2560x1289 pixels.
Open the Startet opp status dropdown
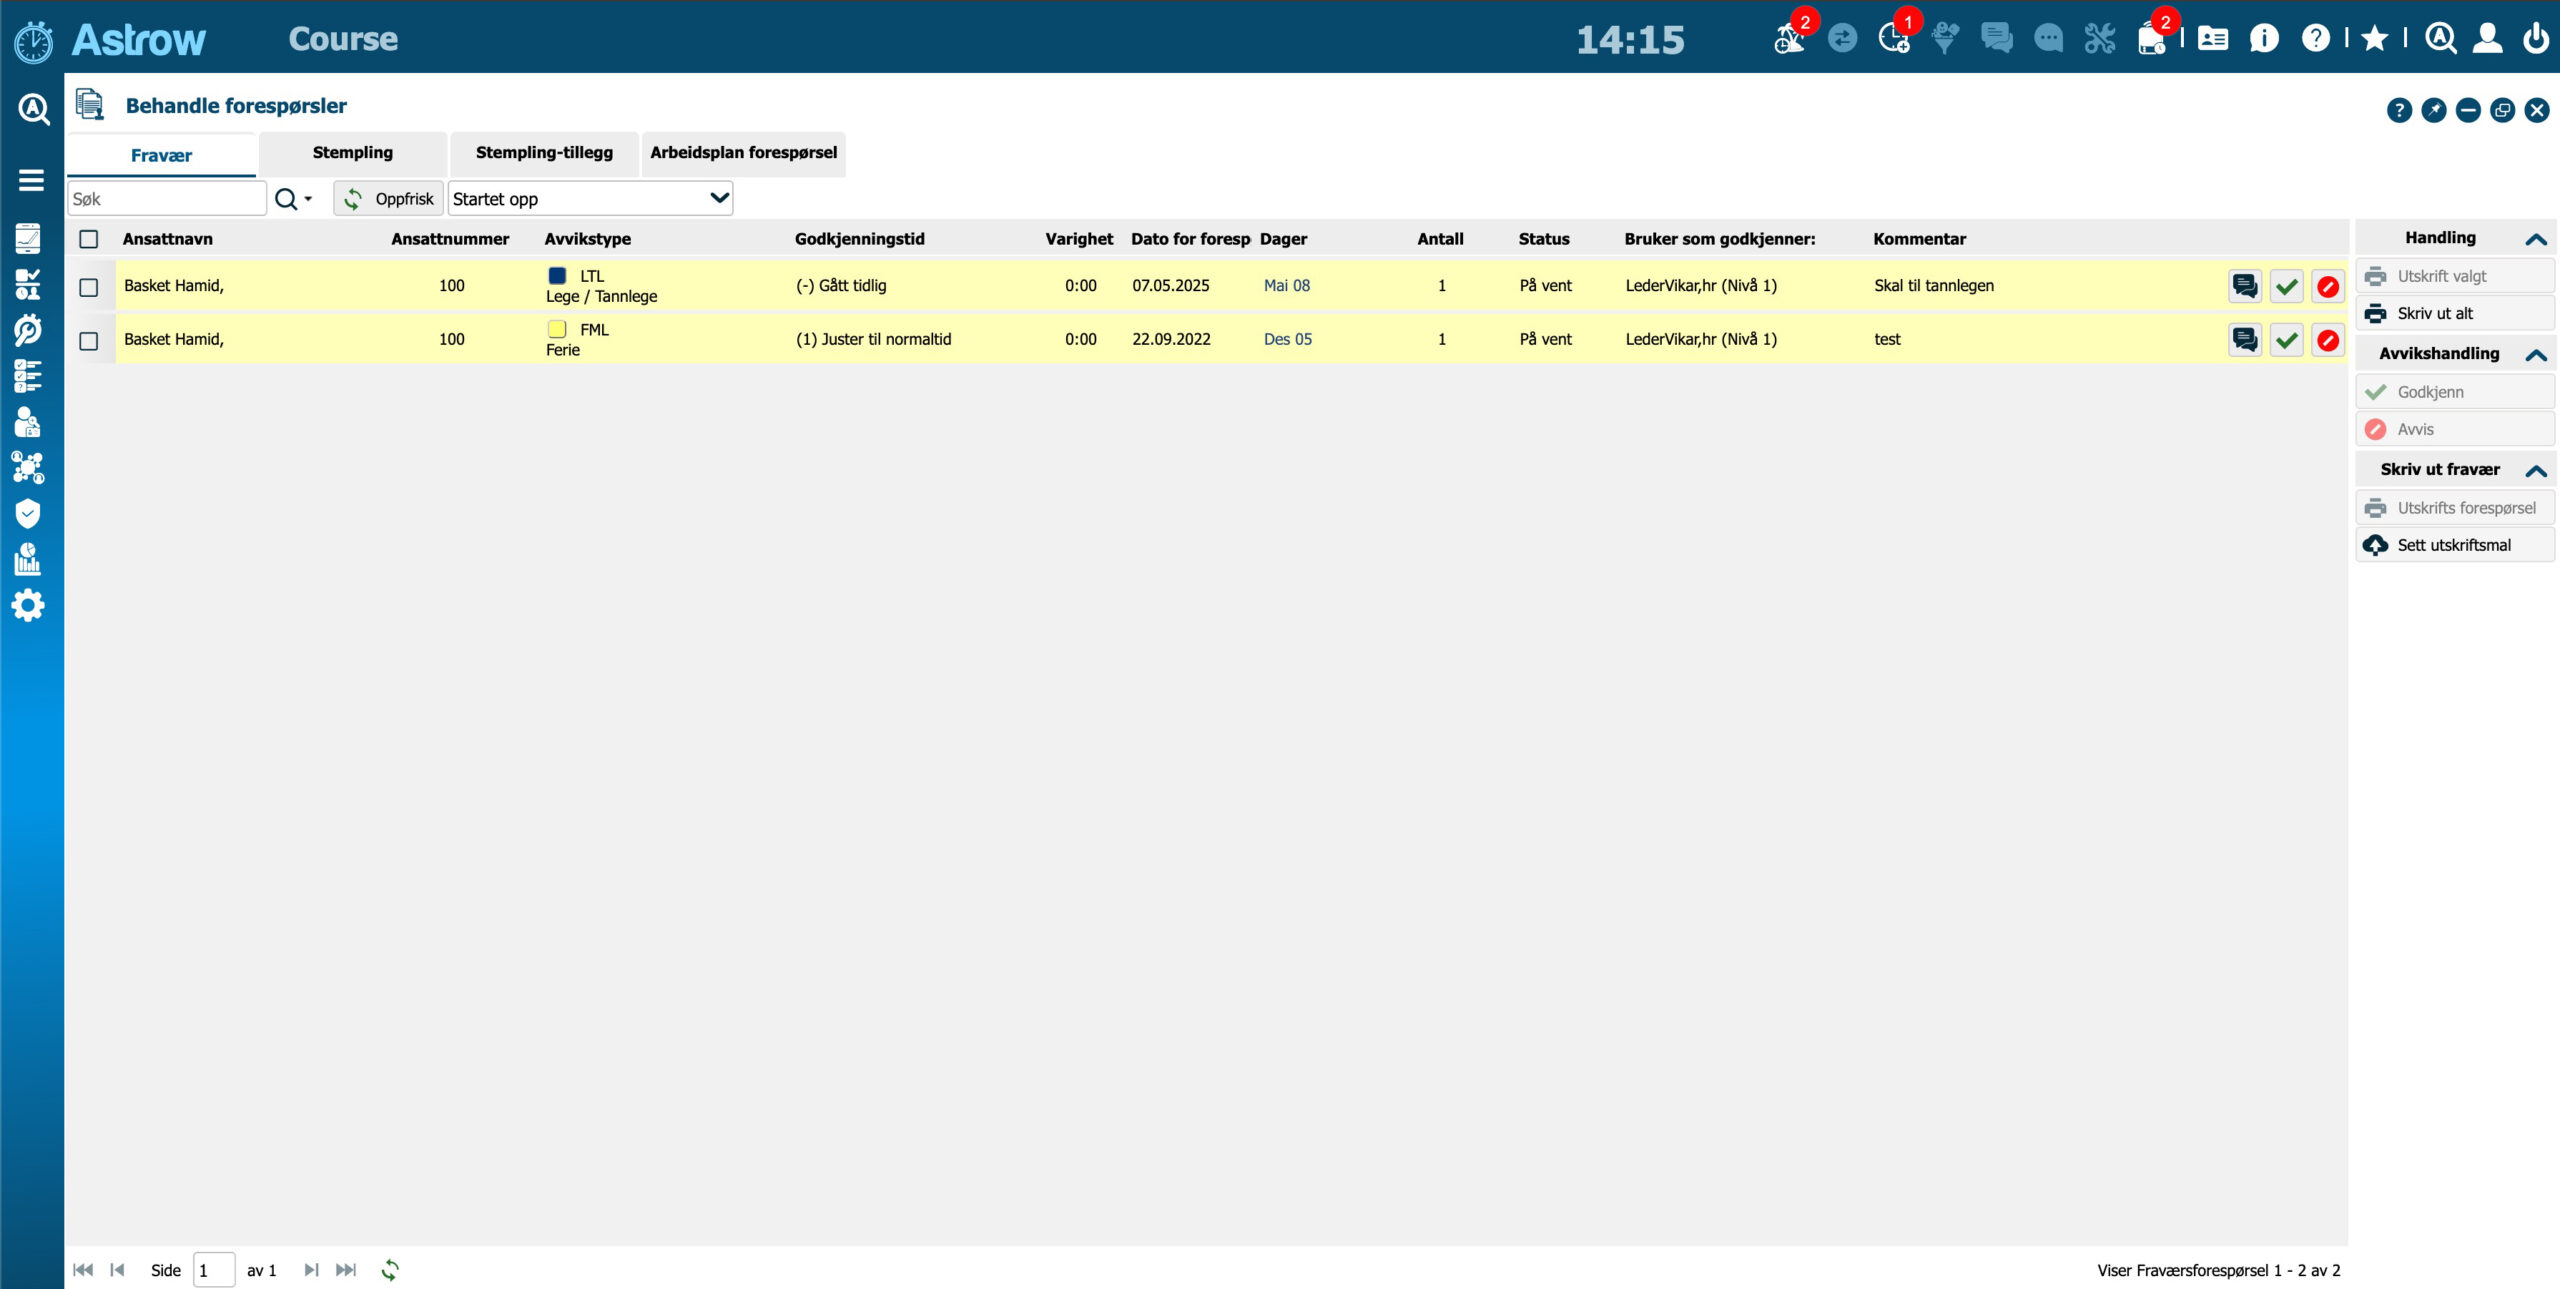pos(590,198)
